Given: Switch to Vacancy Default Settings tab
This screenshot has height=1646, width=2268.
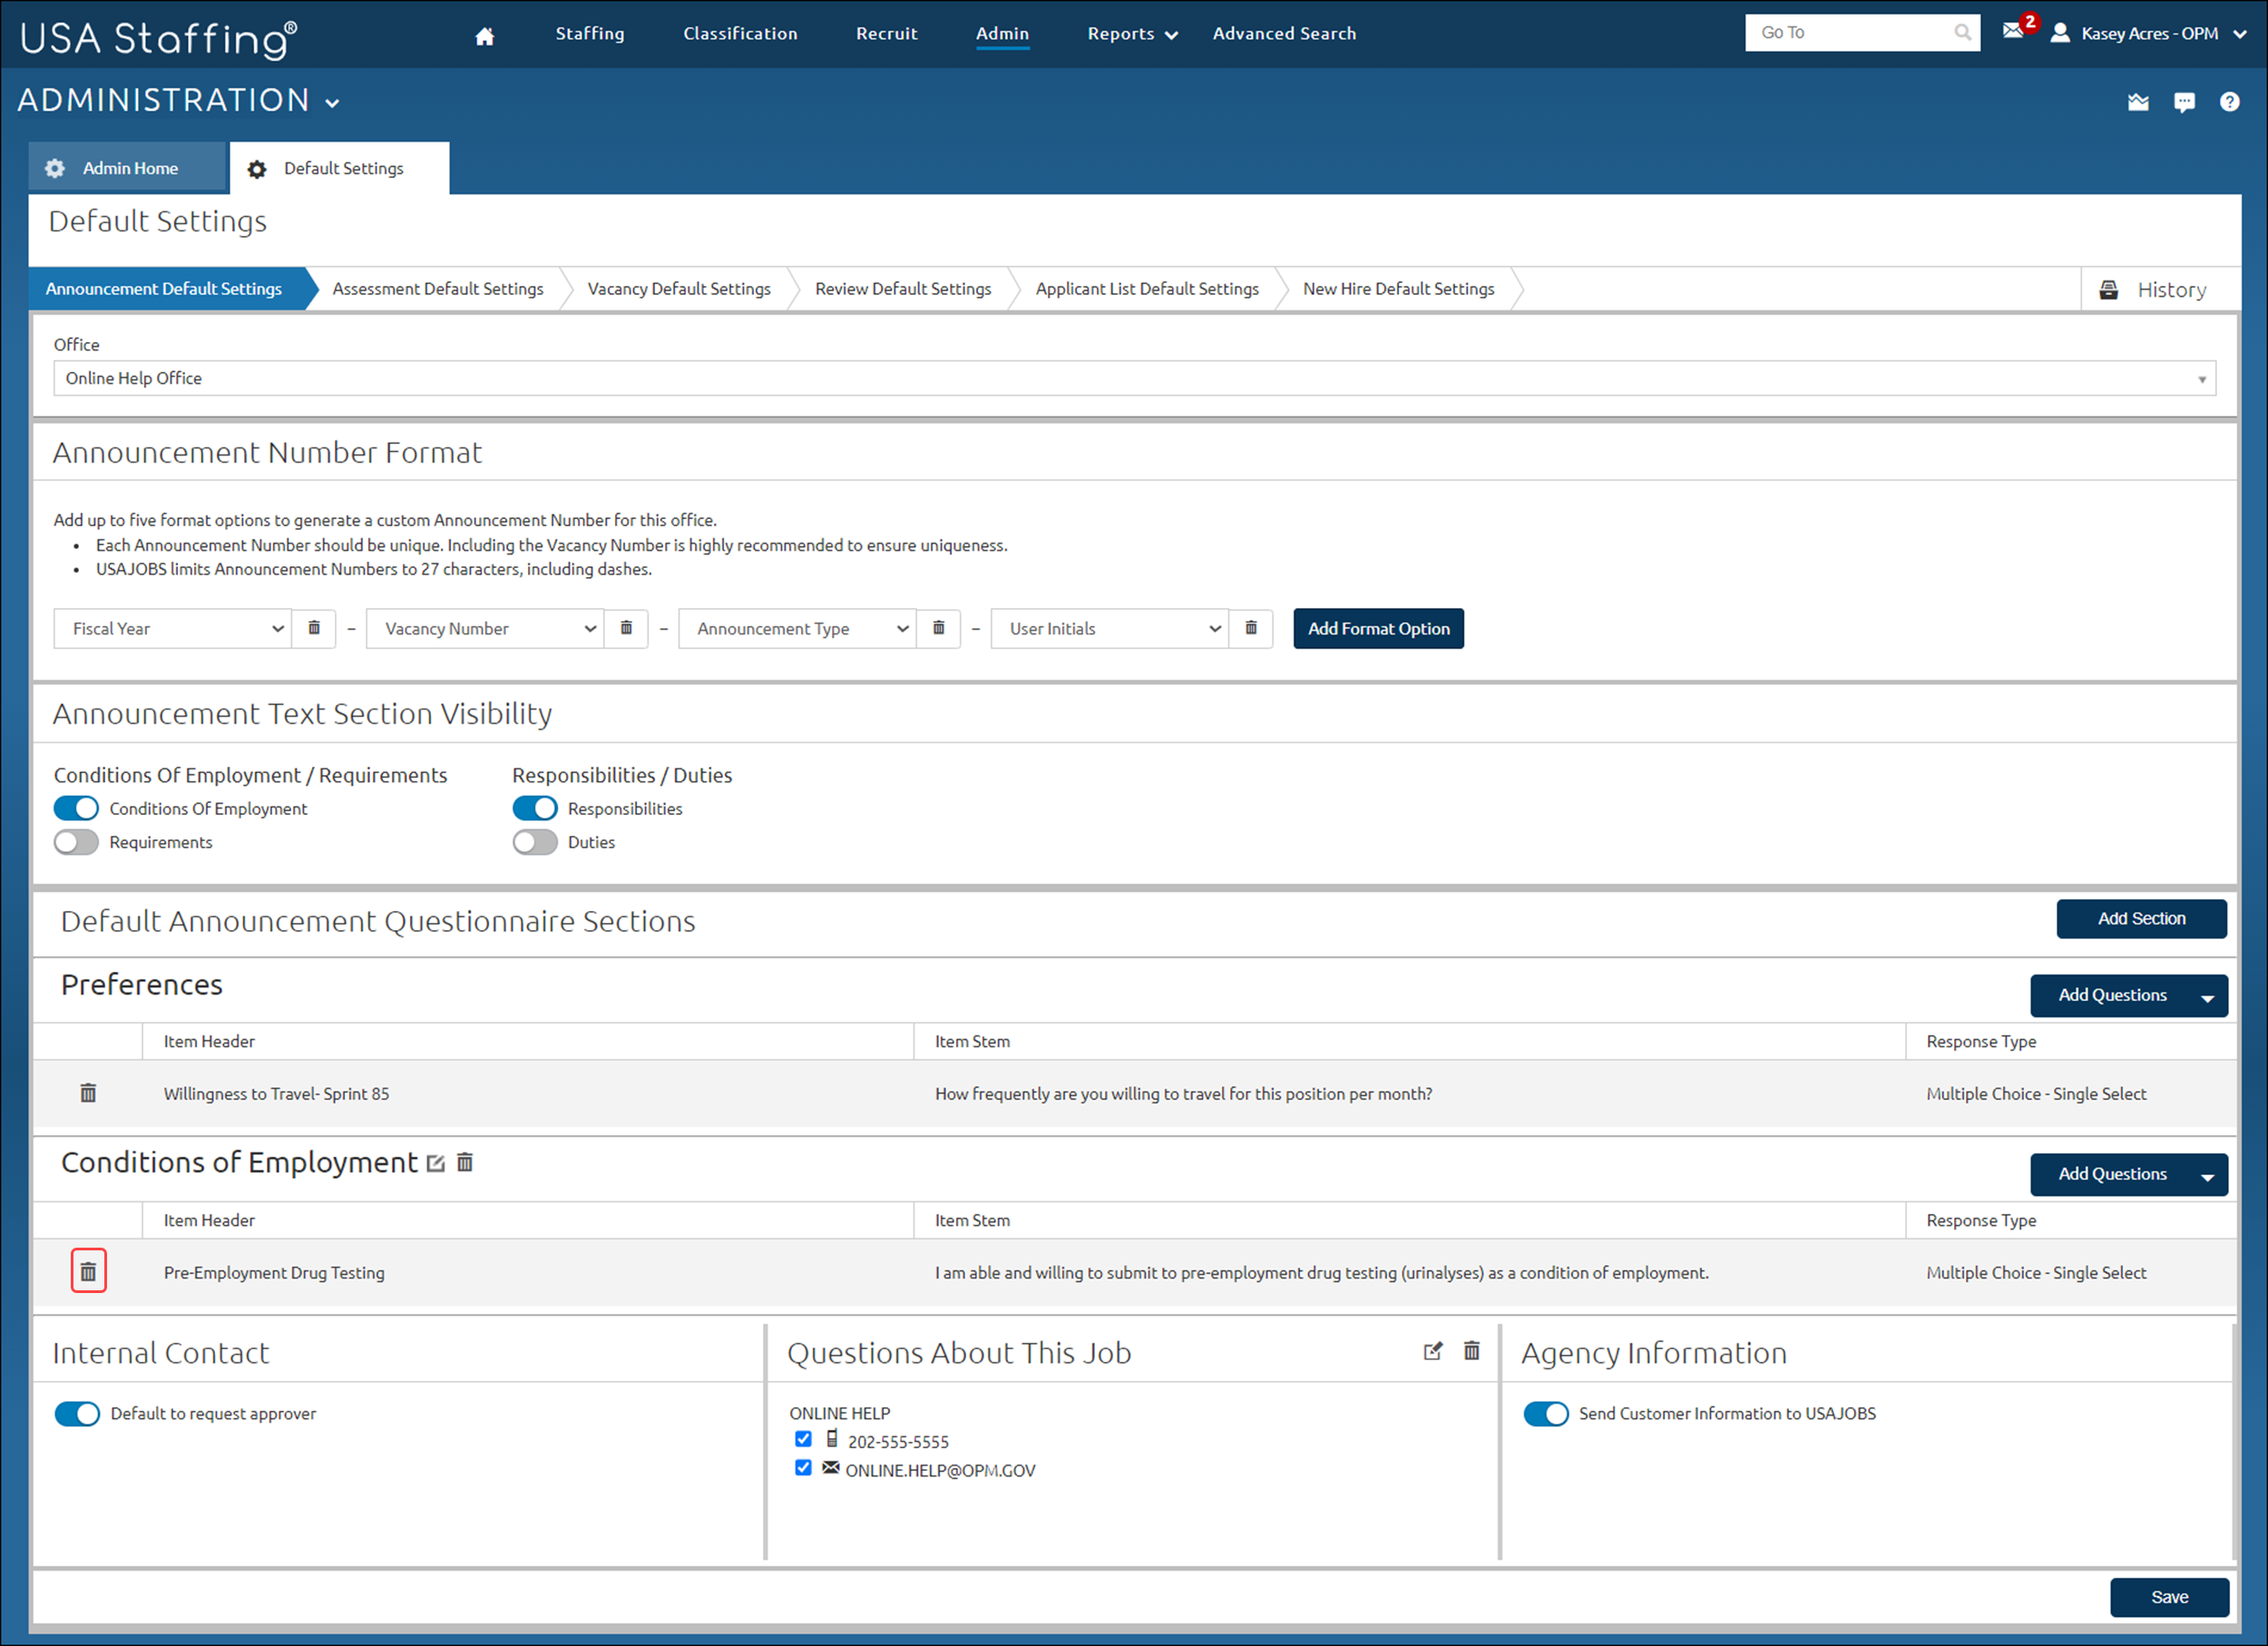Looking at the screenshot, I should pos(679,289).
